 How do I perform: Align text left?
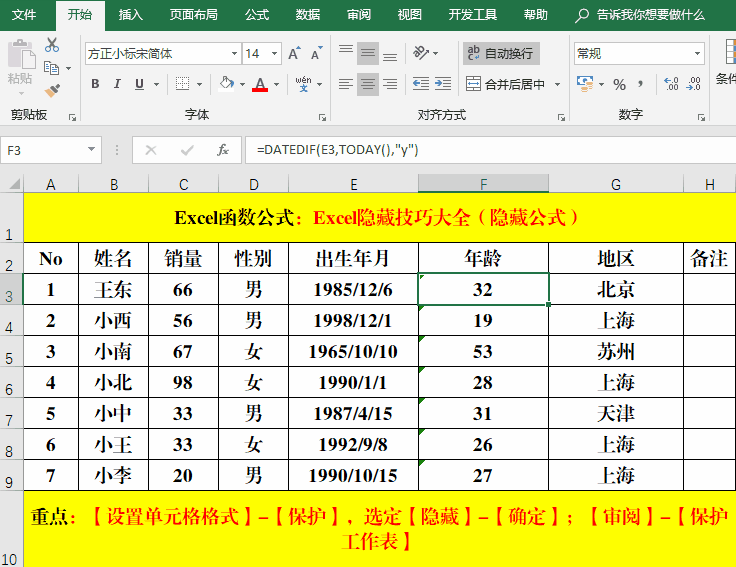(346, 84)
